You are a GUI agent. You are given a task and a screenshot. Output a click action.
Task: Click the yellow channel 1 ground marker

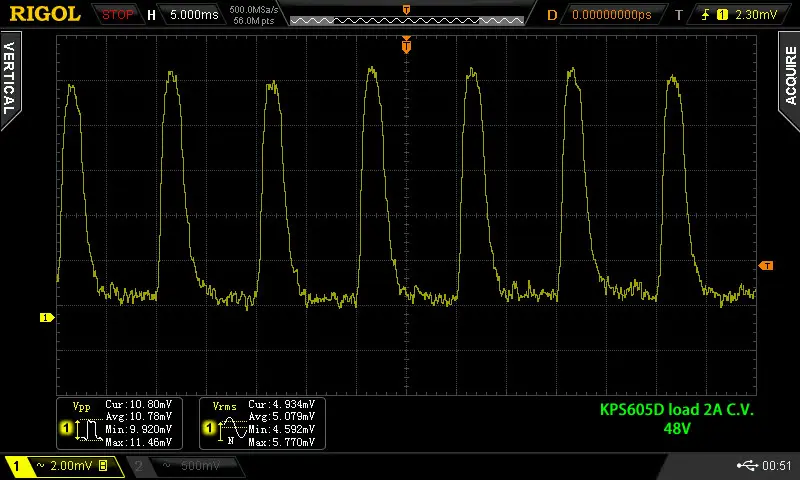[46, 318]
